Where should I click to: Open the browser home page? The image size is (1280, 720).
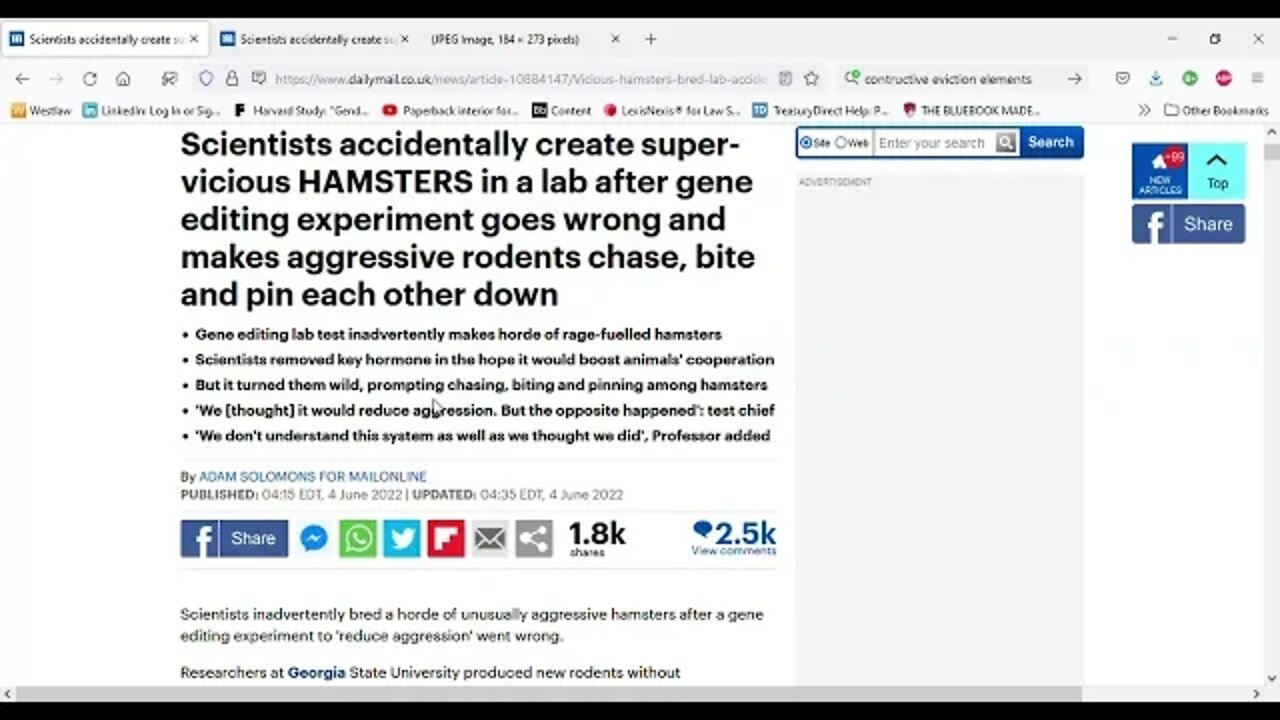pos(123,79)
